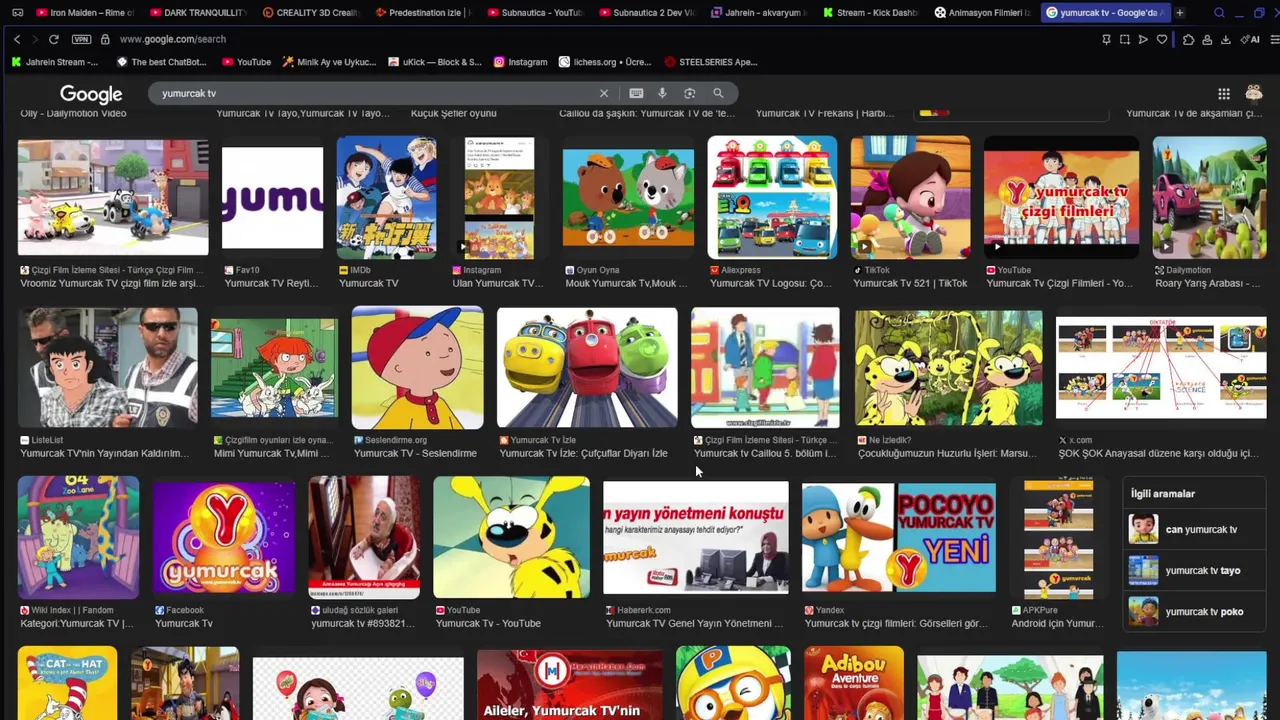The width and height of the screenshot is (1280, 720).
Task: Click the x.com ŞOK ŞOK Anayasal caption
Action: 1158,453
